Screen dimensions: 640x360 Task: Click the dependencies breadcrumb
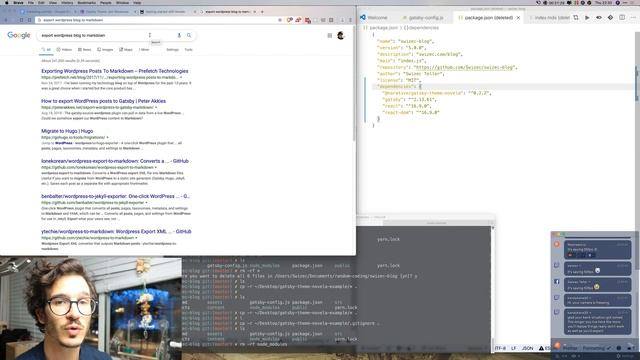(422, 28)
